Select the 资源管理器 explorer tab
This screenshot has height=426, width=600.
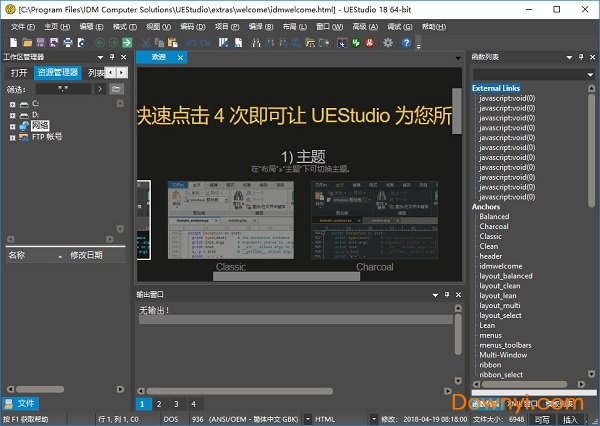(58, 73)
